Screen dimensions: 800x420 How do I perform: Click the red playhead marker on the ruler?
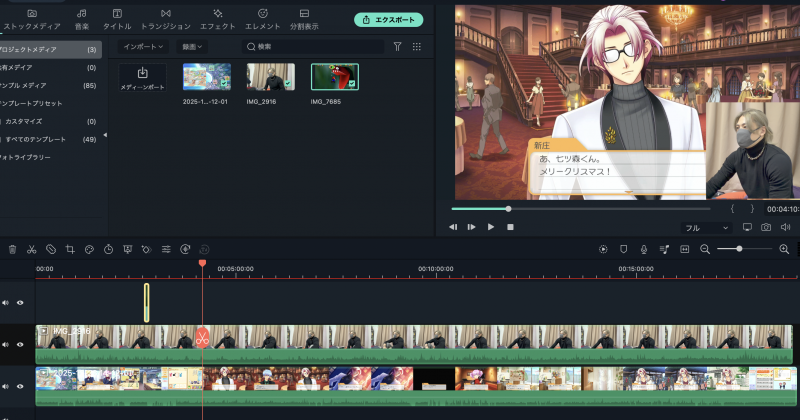(202, 263)
